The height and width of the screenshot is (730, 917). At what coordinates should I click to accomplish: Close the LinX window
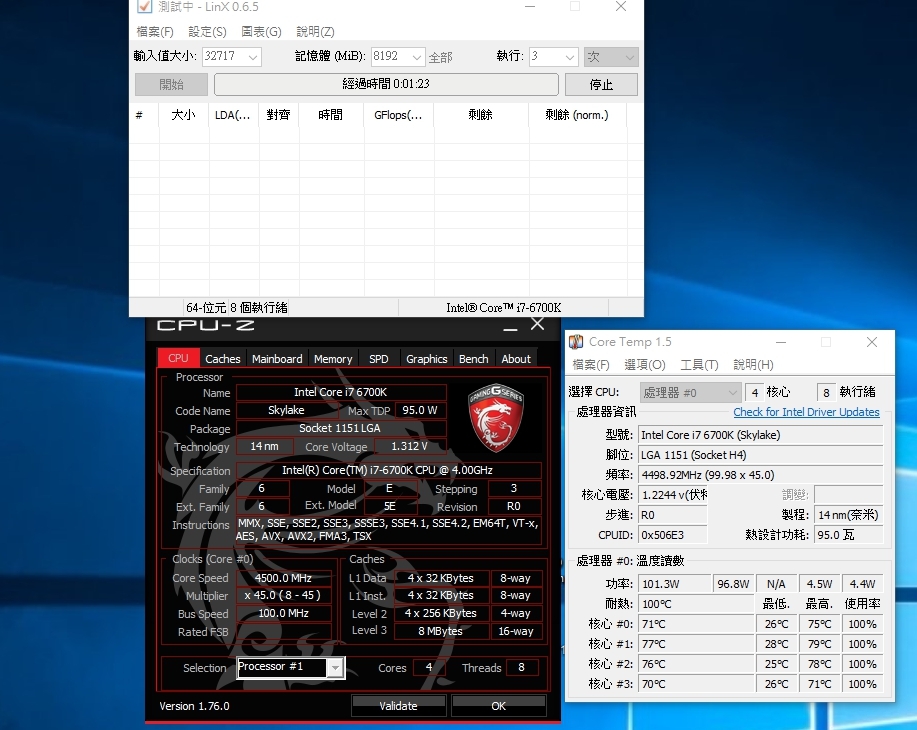tap(620, 6)
